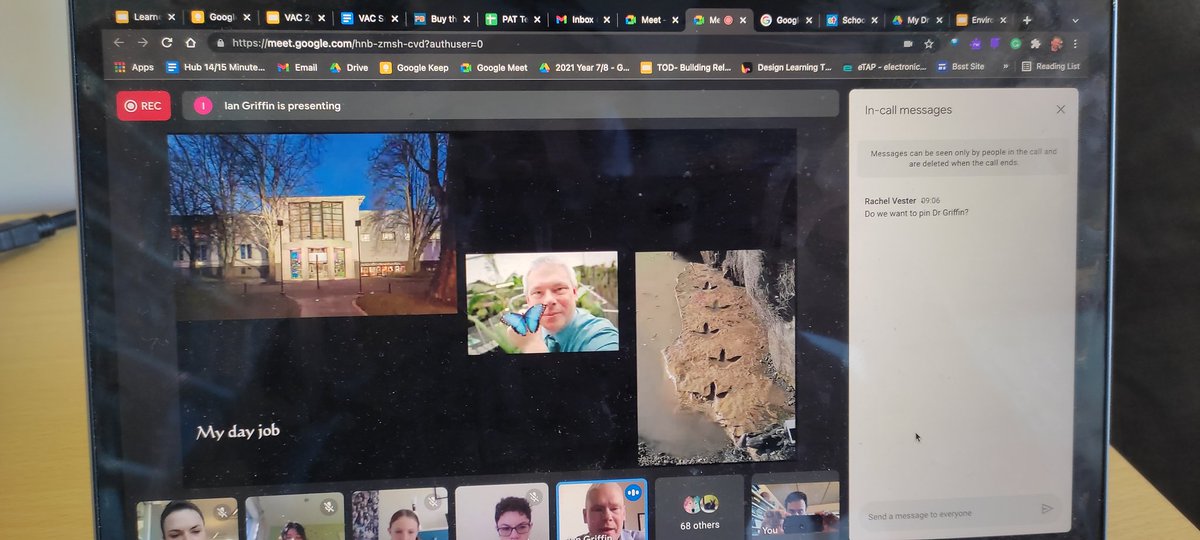The image size is (1200, 540).
Task: Select the Ian Griffin video tile
Action: (x=601, y=510)
